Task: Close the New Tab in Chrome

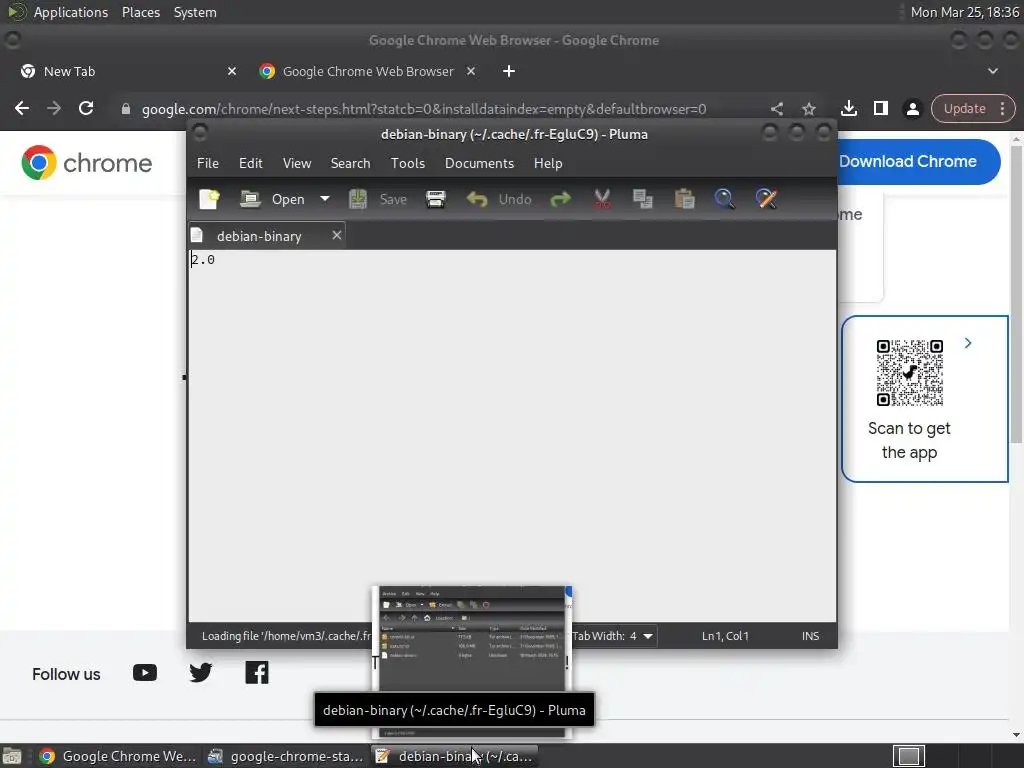Action: [232, 71]
